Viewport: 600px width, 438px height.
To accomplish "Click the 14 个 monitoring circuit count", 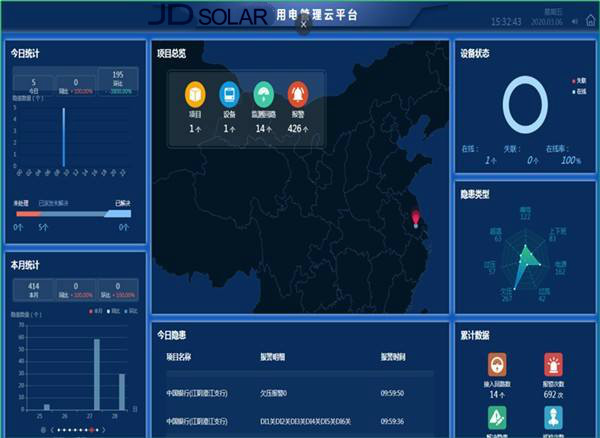I will pos(264,129).
